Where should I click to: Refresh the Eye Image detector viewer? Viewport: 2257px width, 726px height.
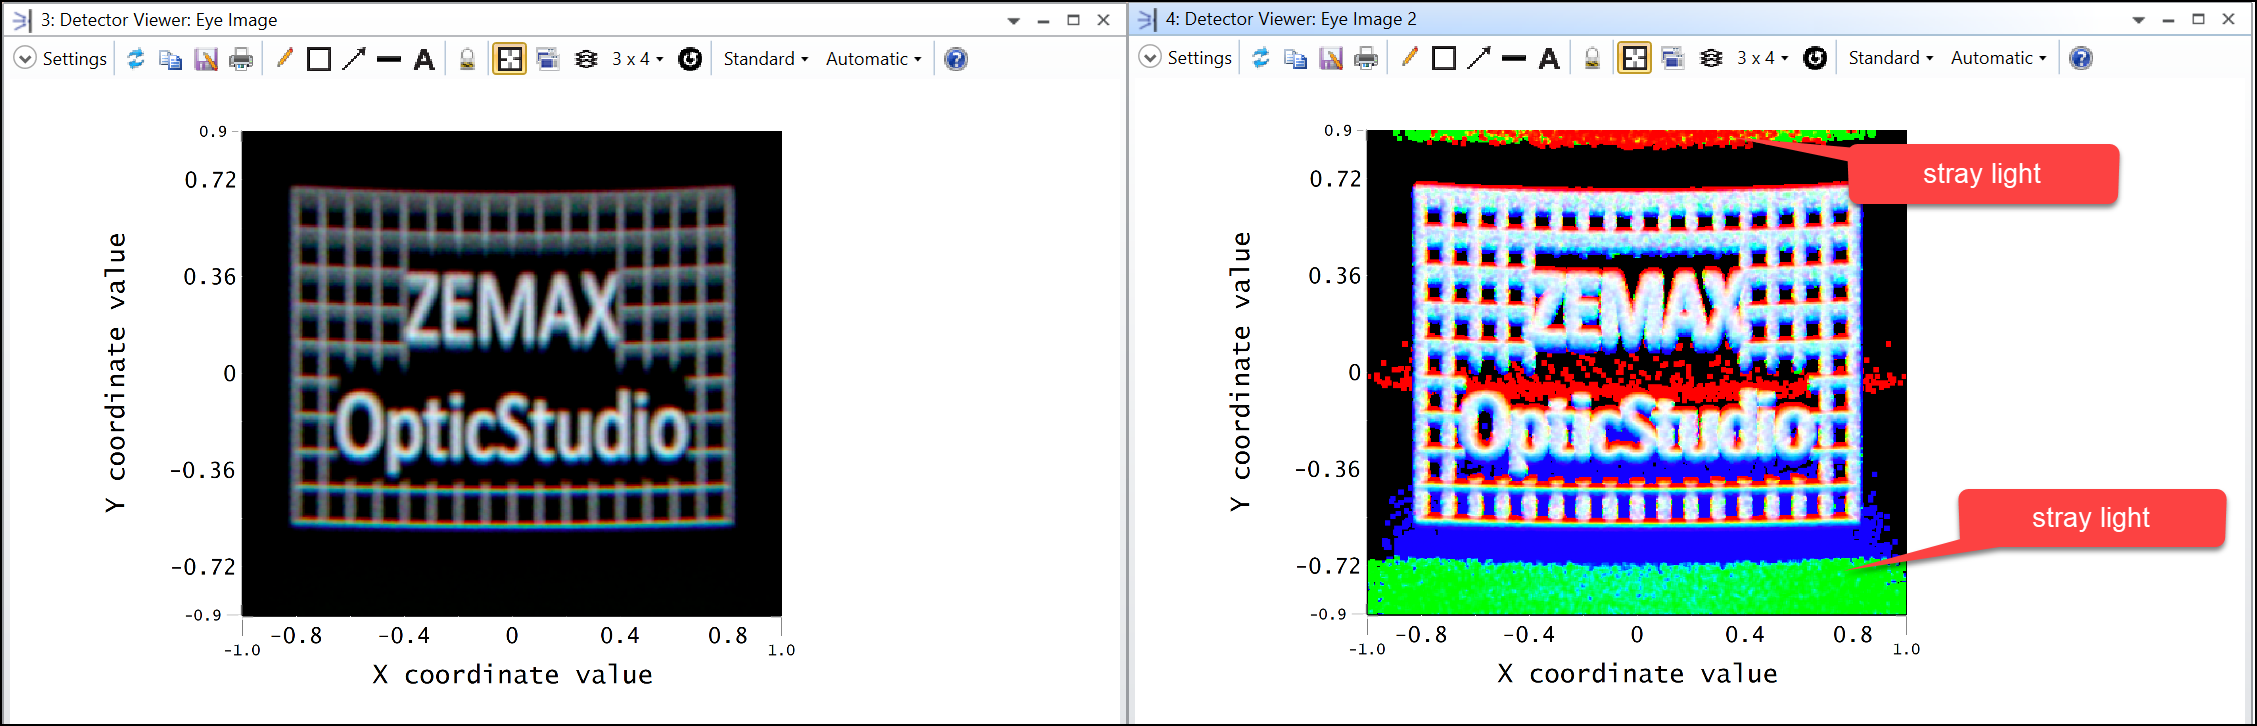coord(136,59)
